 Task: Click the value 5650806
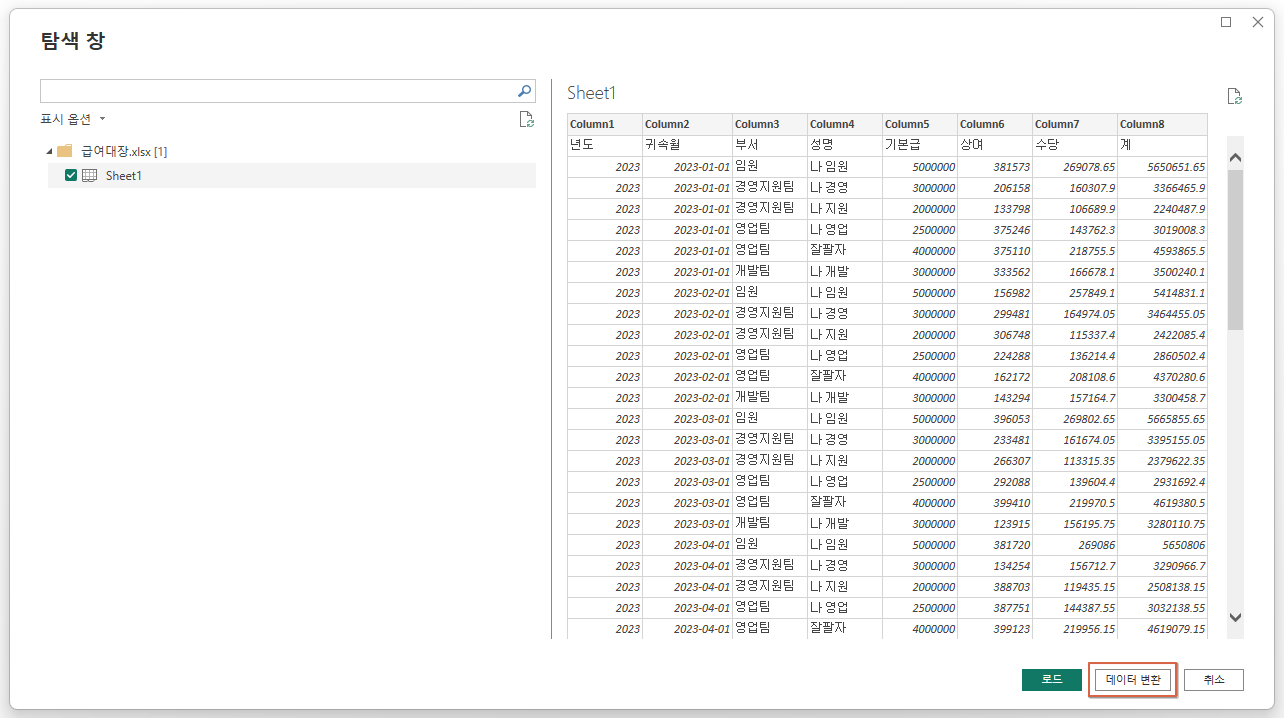pyautogui.click(x=1184, y=545)
